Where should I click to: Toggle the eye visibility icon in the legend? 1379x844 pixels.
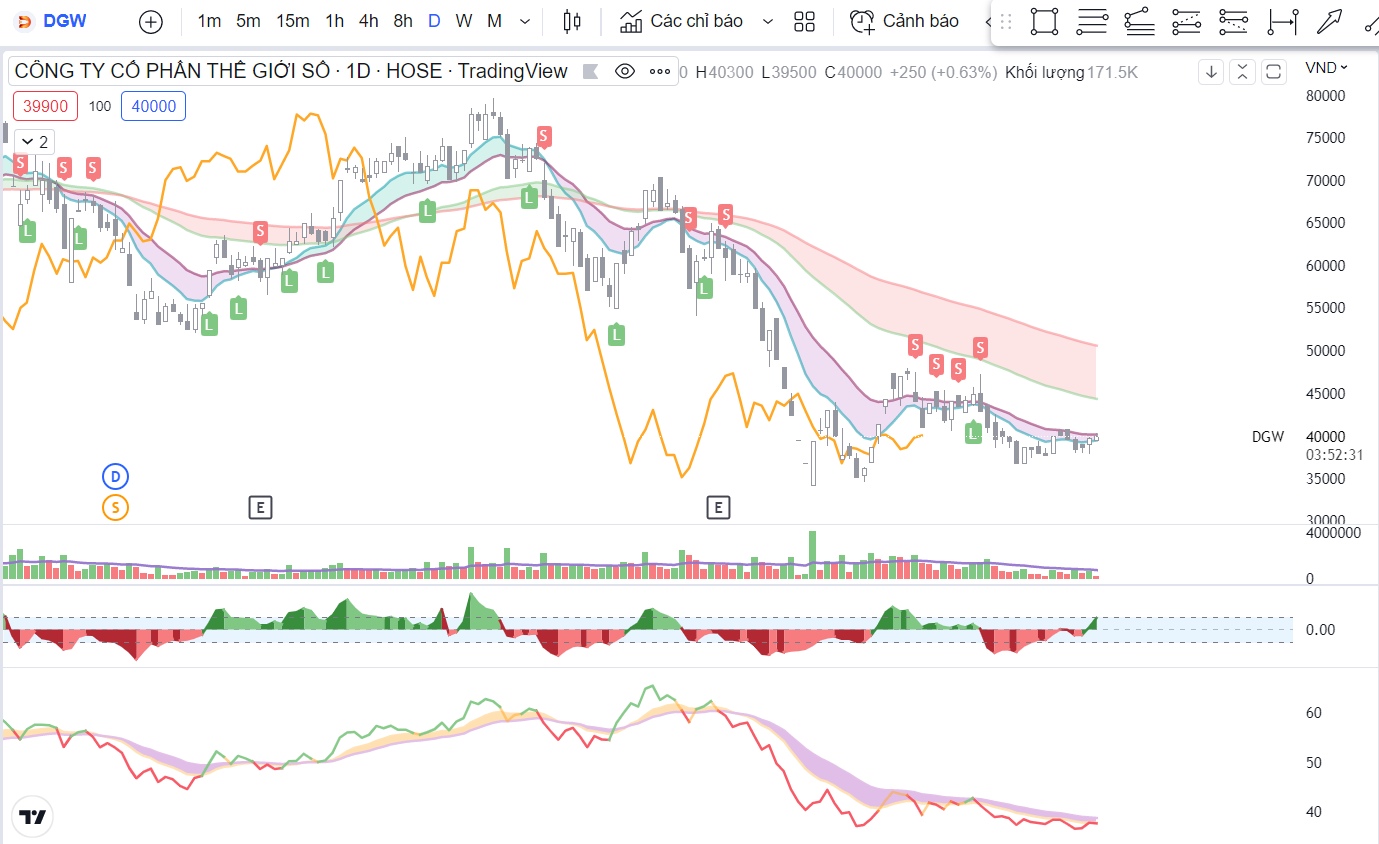pyautogui.click(x=625, y=71)
